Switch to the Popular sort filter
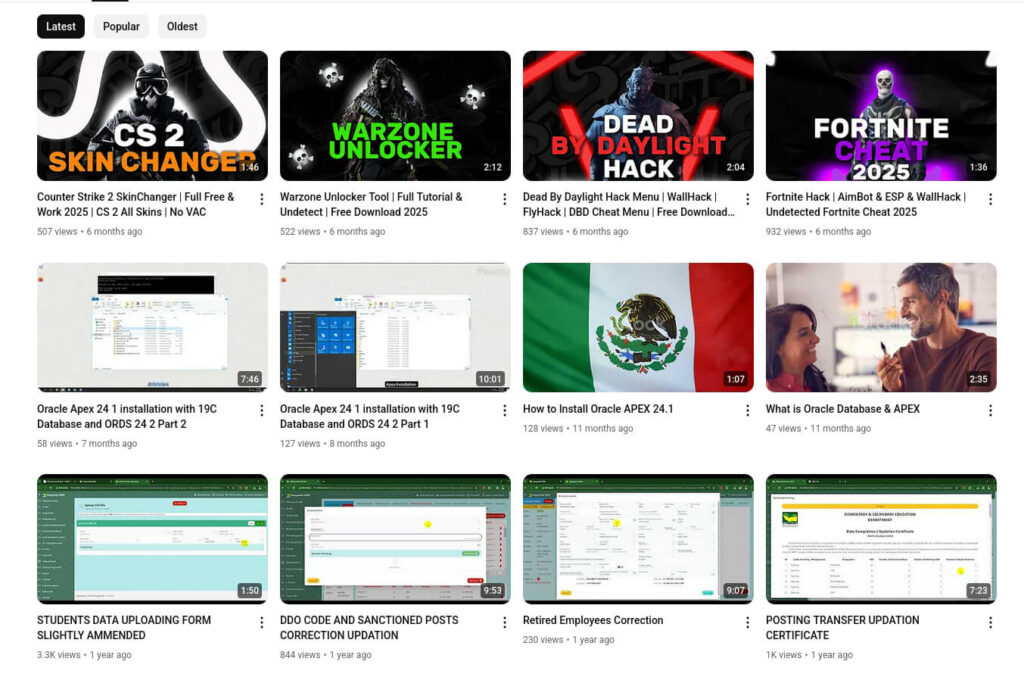The height and width of the screenshot is (674, 1024). click(x=121, y=27)
